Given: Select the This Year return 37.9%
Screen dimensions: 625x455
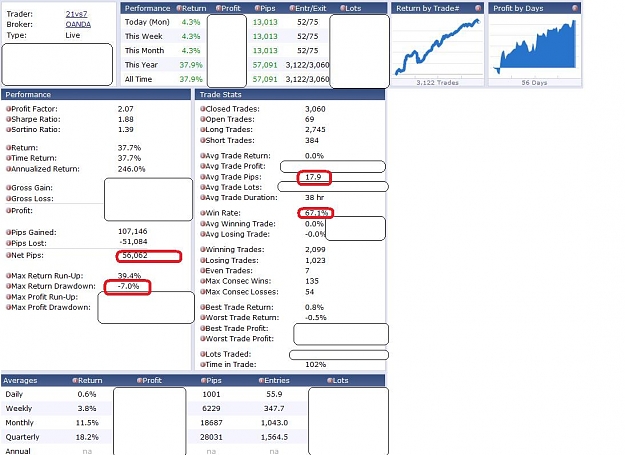Looking at the screenshot, I should (191, 65).
